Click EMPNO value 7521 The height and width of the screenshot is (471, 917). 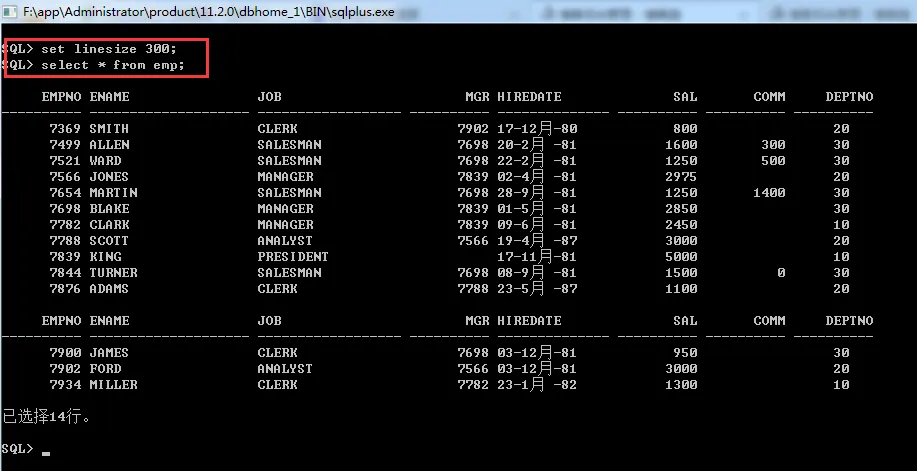click(66, 160)
